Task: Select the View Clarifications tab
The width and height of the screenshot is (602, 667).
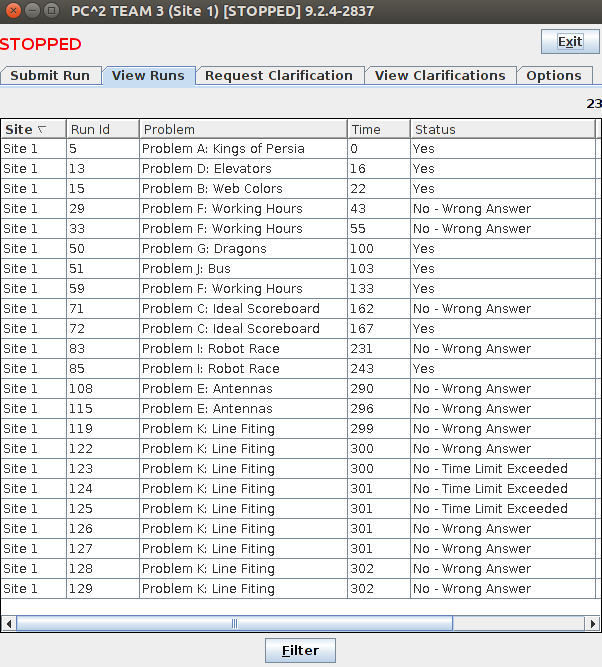Action: [440, 76]
